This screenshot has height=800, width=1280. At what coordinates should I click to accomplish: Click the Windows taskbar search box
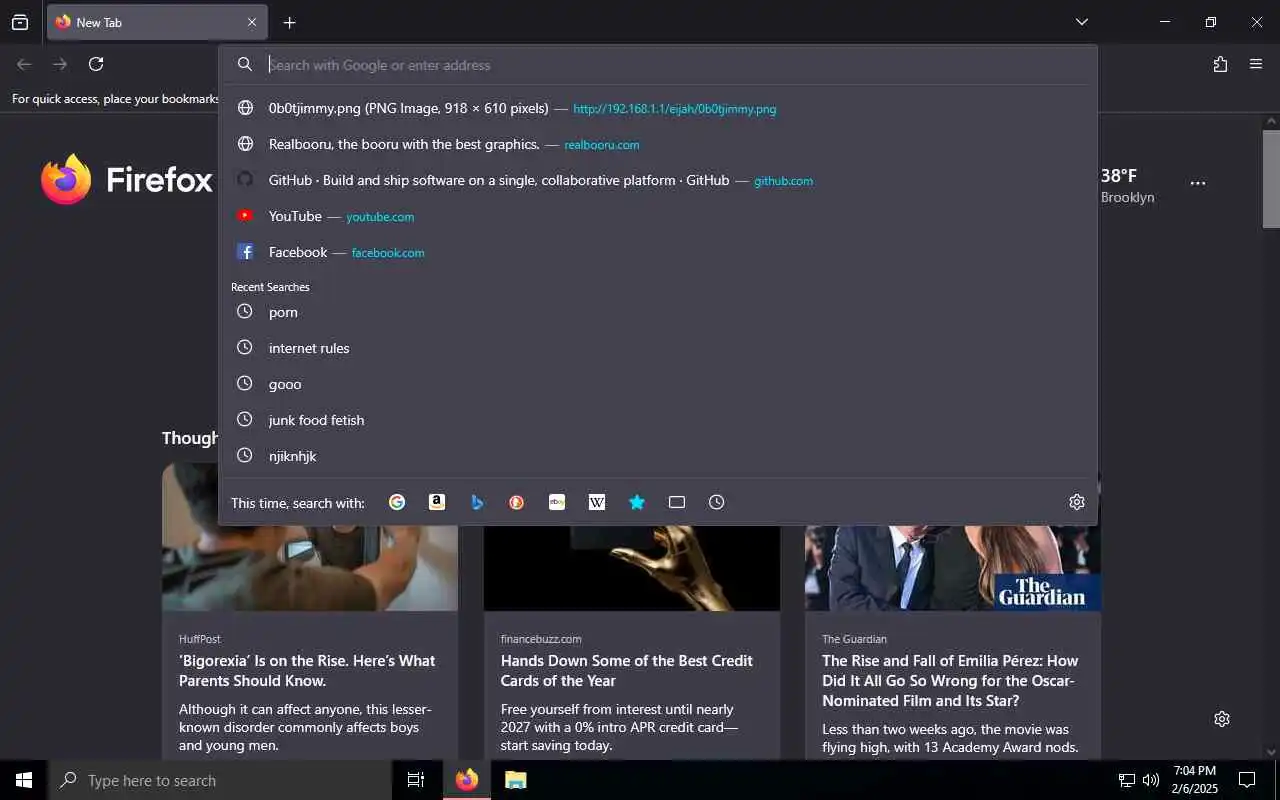coord(220,780)
